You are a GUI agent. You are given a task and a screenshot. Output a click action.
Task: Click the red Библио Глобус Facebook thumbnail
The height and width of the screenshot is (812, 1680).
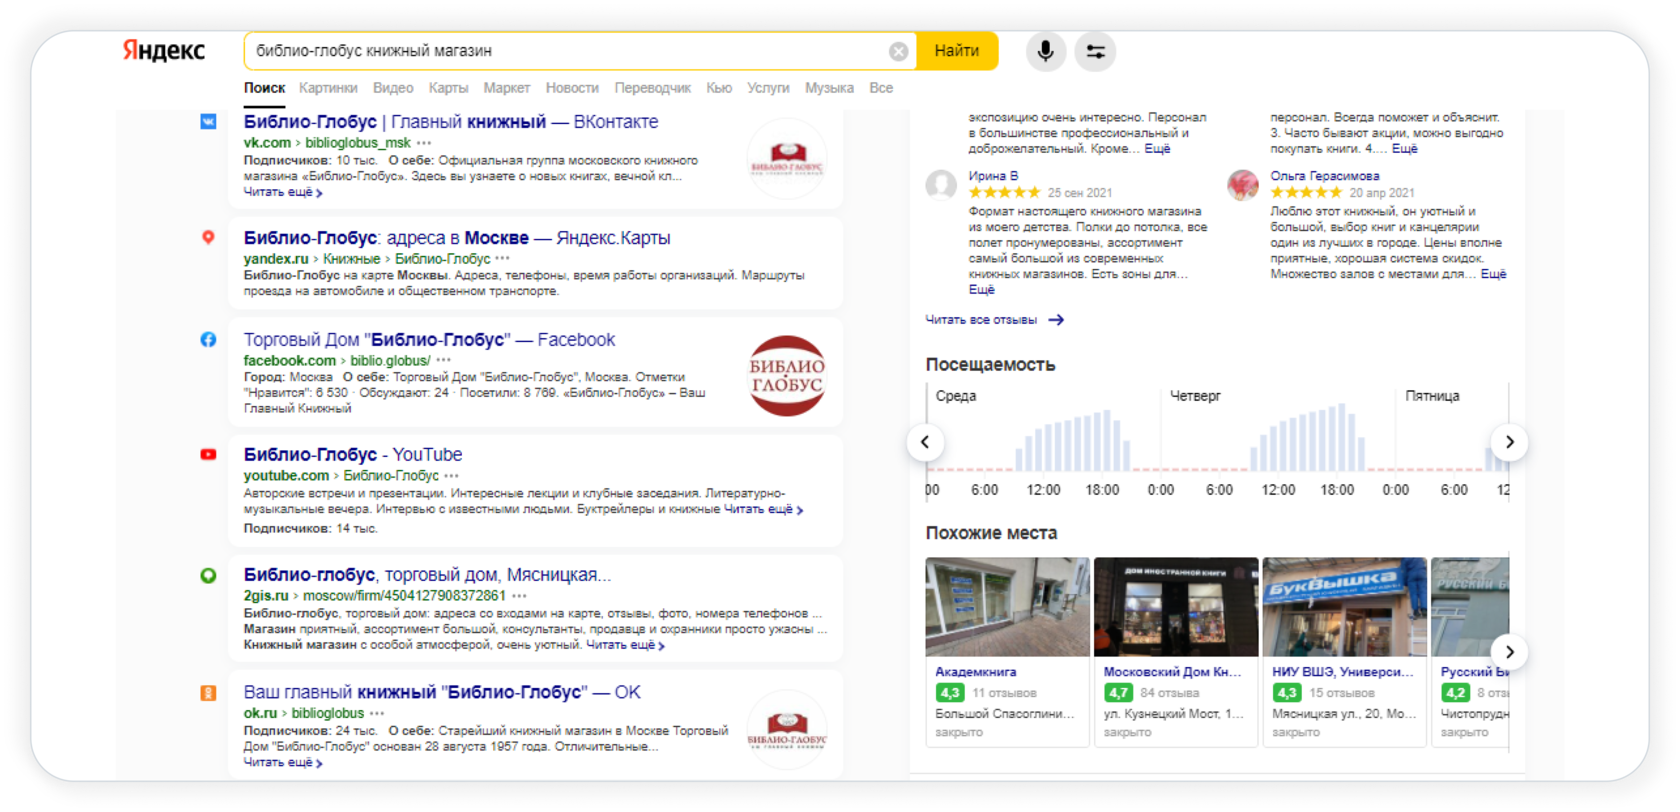tap(787, 376)
